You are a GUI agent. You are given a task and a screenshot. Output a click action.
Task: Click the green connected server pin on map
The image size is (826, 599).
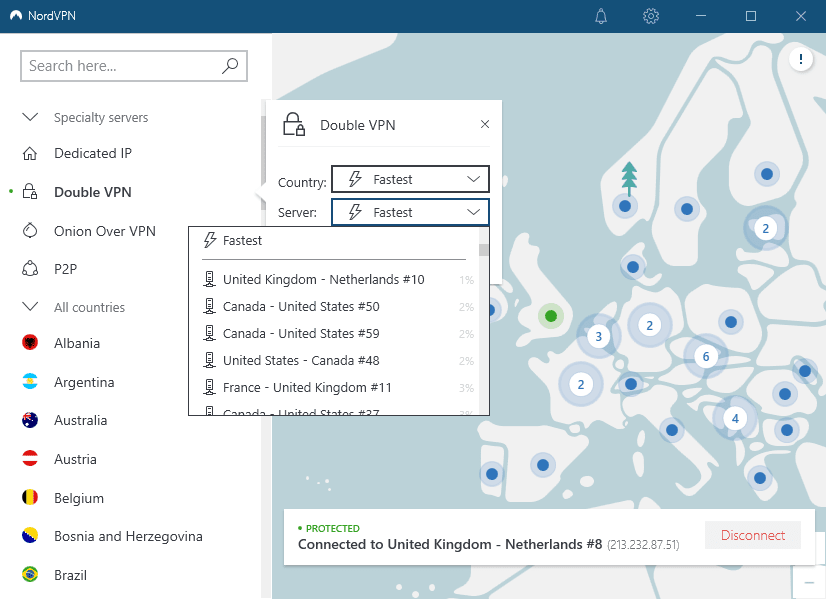pyautogui.click(x=551, y=316)
